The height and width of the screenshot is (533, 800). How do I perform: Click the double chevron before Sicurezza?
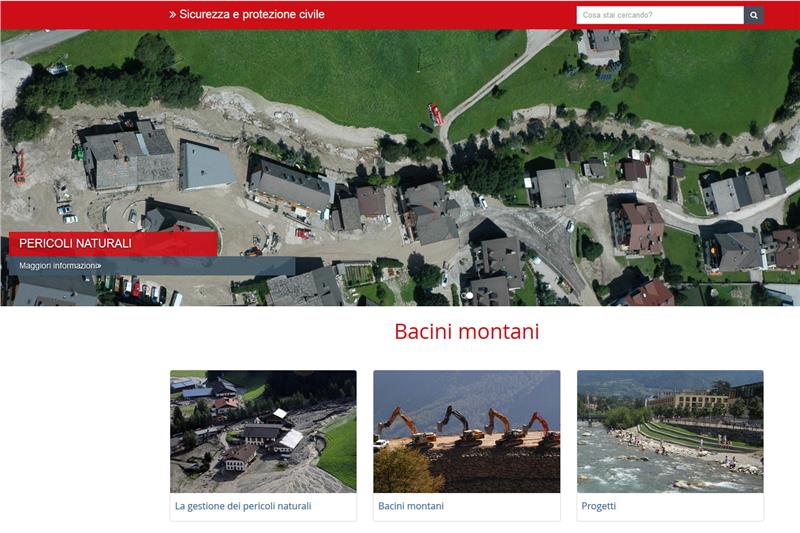173,15
